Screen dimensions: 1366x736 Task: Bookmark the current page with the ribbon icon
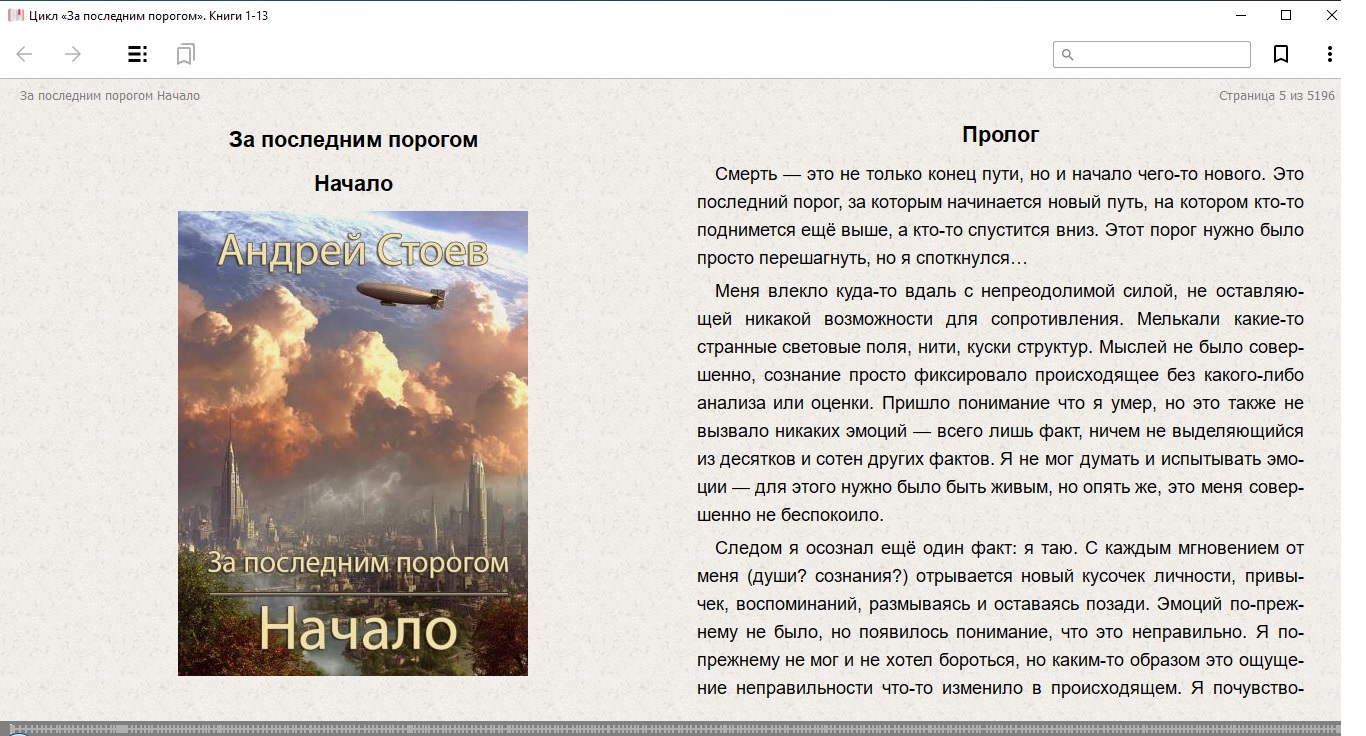[1281, 54]
